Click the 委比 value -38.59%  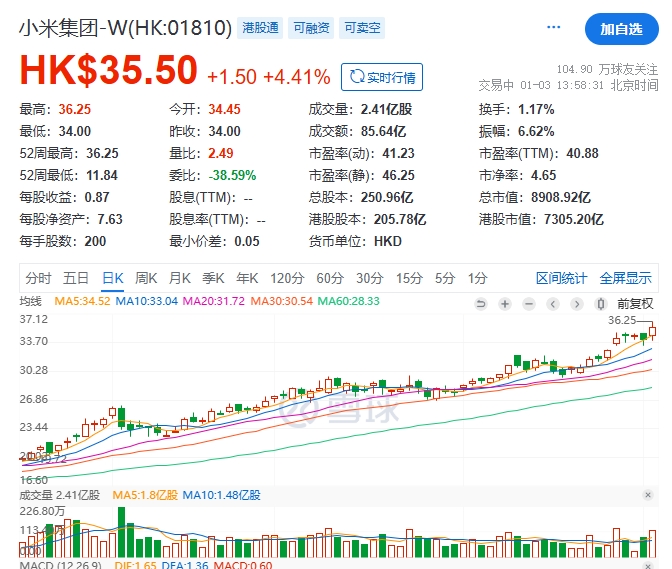click(232, 175)
